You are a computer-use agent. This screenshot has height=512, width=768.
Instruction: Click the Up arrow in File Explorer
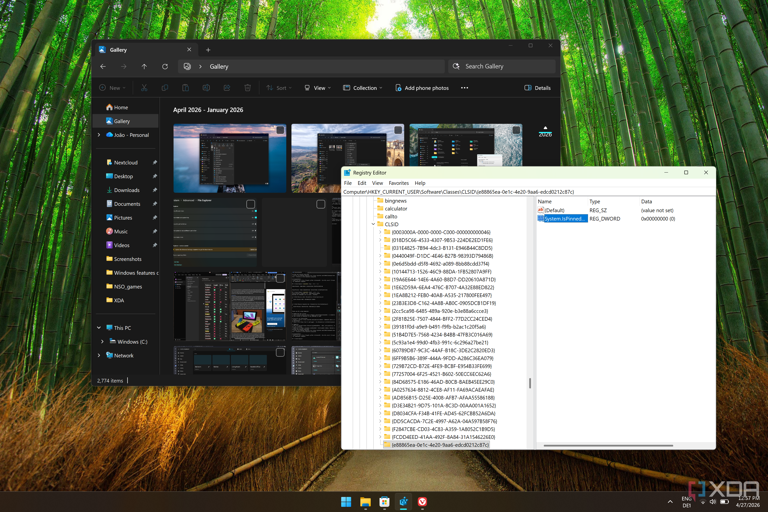coord(144,67)
